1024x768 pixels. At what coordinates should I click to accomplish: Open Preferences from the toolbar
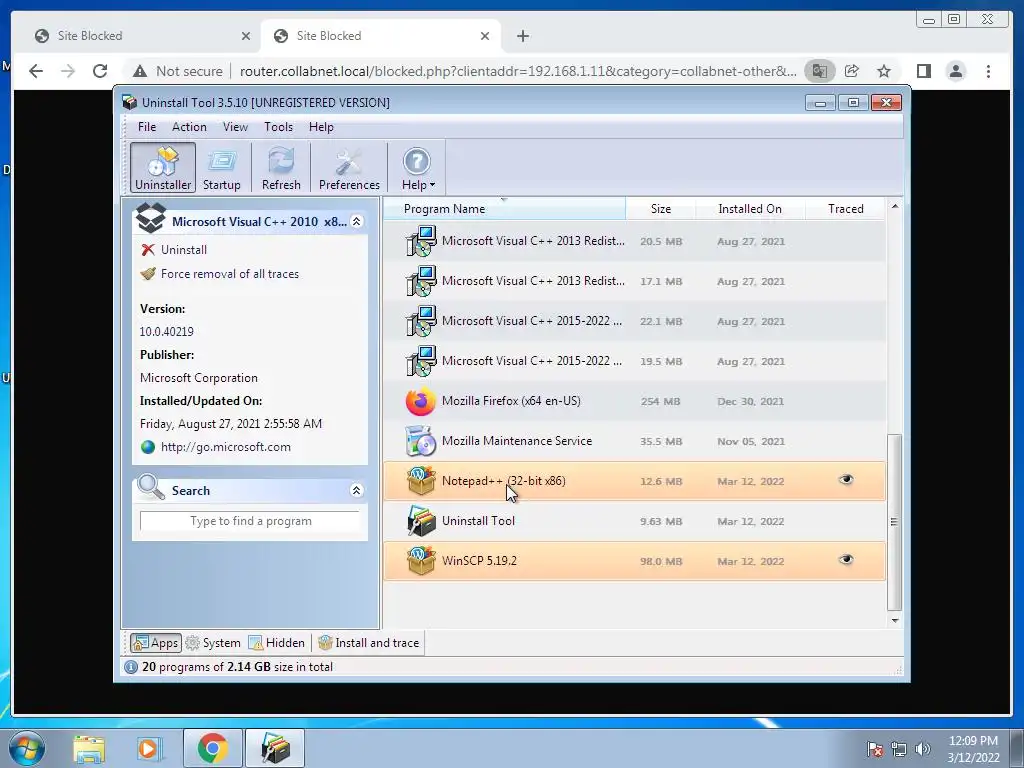[x=349, y=168]
